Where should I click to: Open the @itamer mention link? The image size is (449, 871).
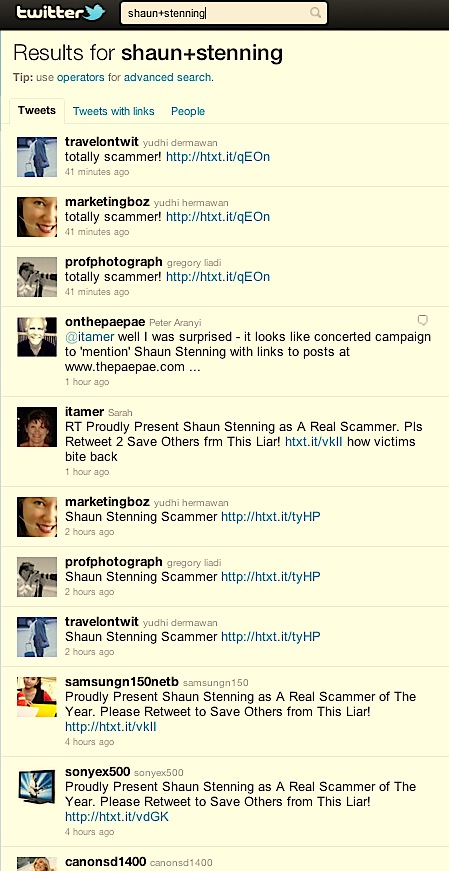(90, 337)
